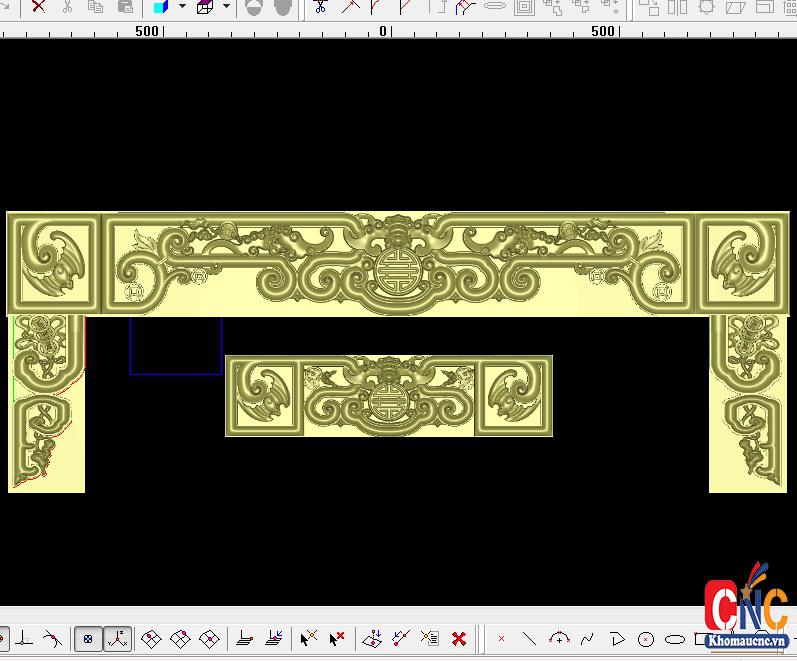This screenshot has height=661, width=797.
Task: Click the blue rectangle outline in viewport
Action: coord(176,373)
